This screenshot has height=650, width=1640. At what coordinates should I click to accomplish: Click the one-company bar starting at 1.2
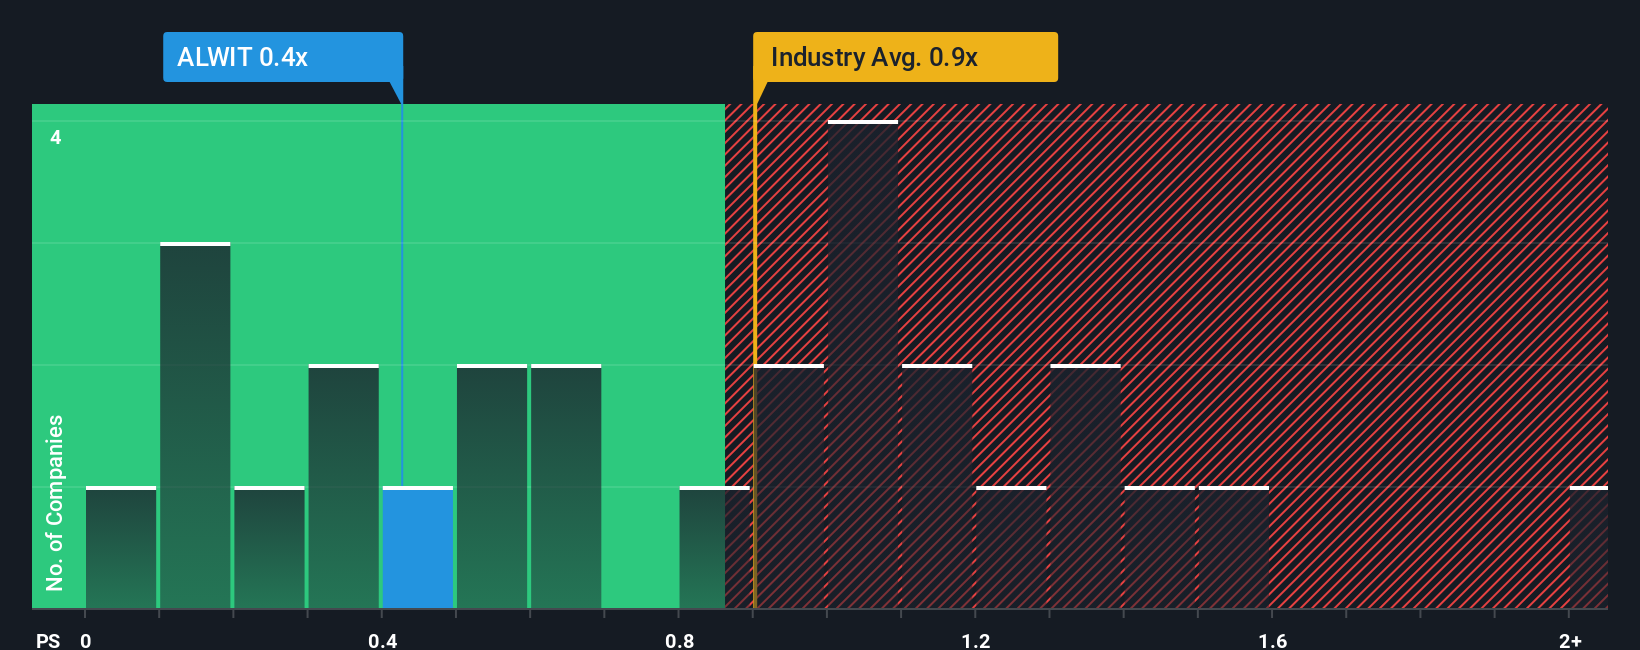(x=1011, y=548)
